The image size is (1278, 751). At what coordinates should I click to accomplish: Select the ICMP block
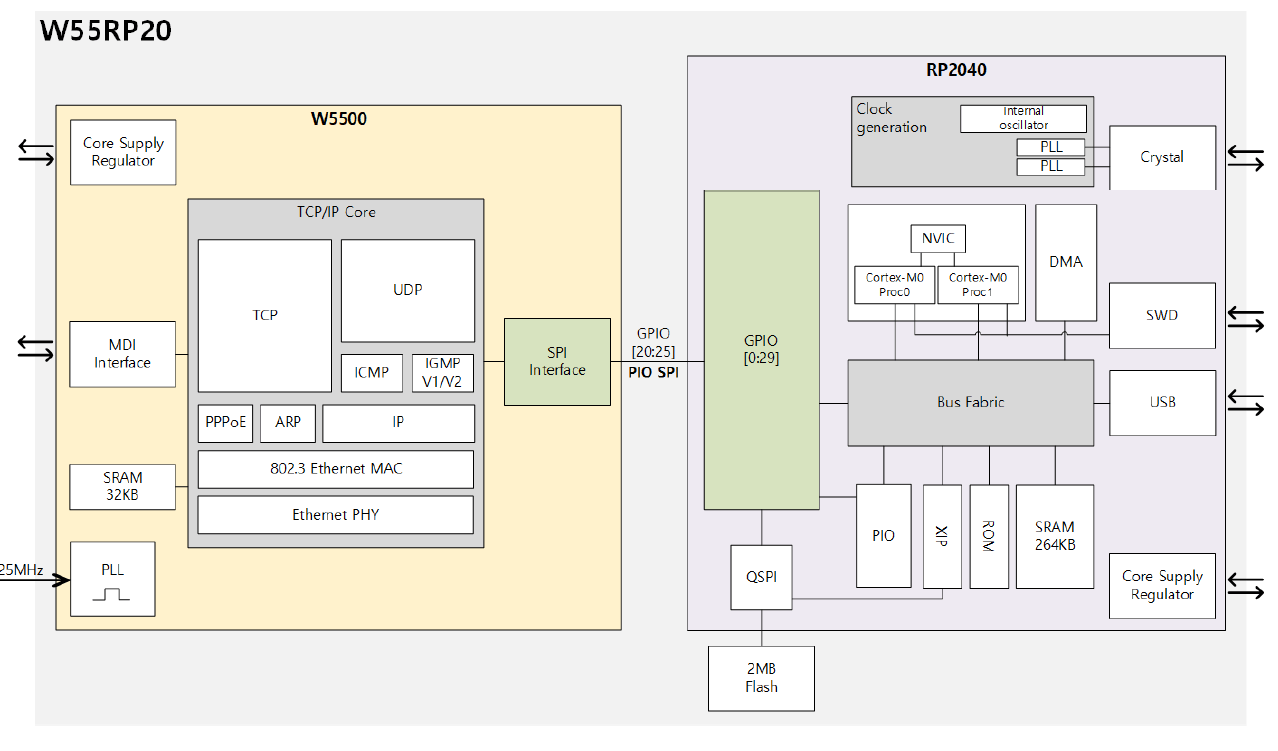pos(372,372)
